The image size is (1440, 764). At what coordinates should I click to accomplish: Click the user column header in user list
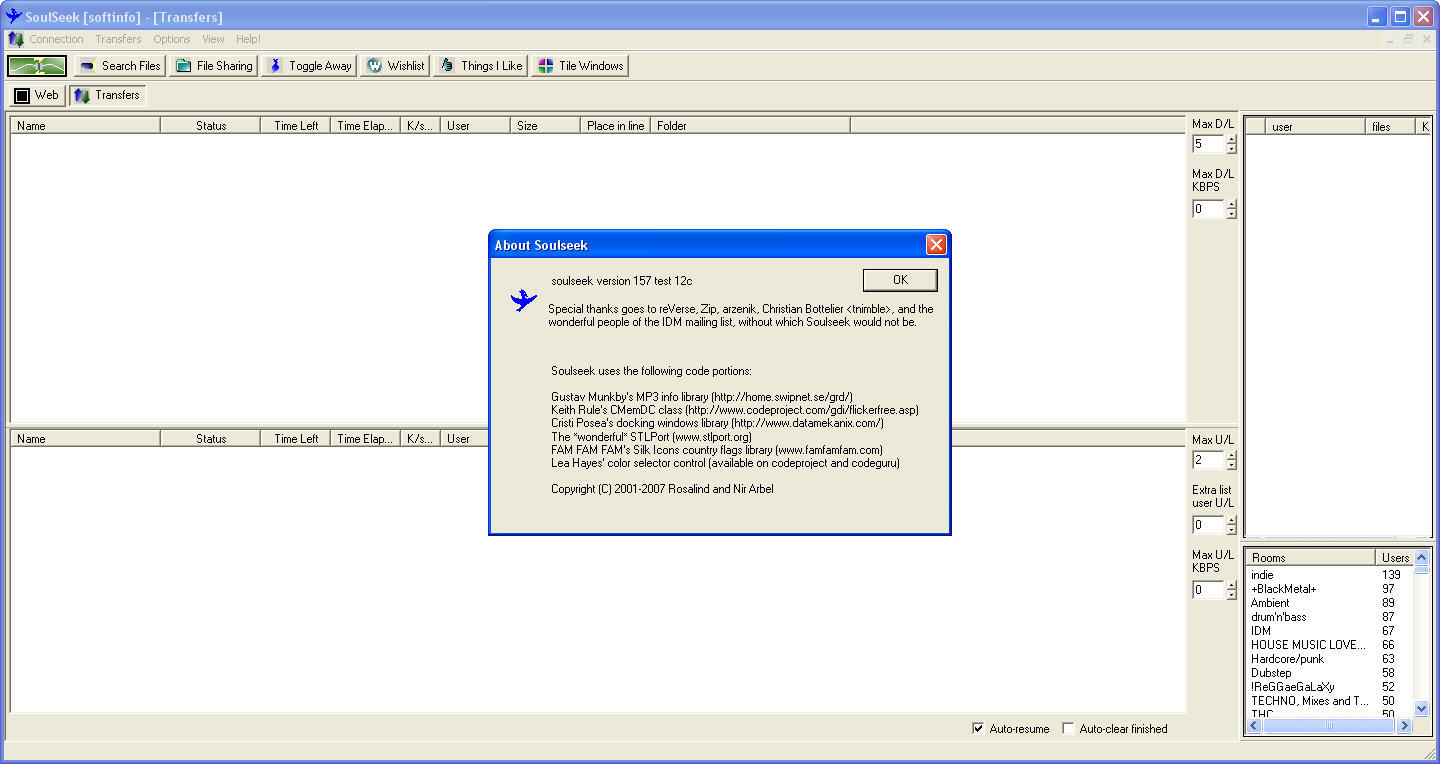[1315, 127]
